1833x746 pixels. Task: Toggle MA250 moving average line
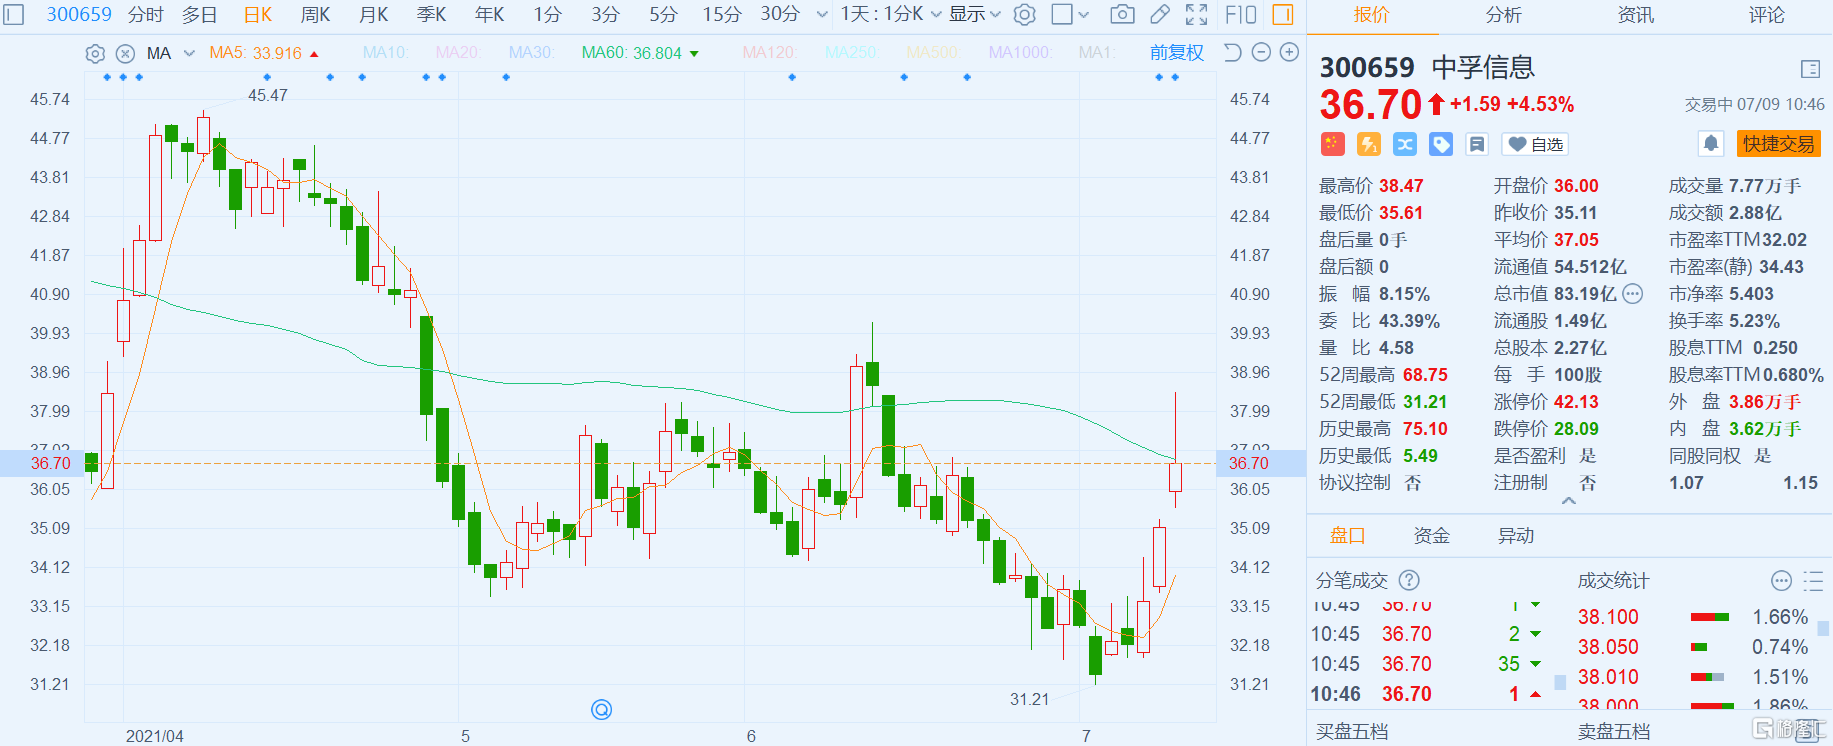pyautogui.click(x=850, y=53)
